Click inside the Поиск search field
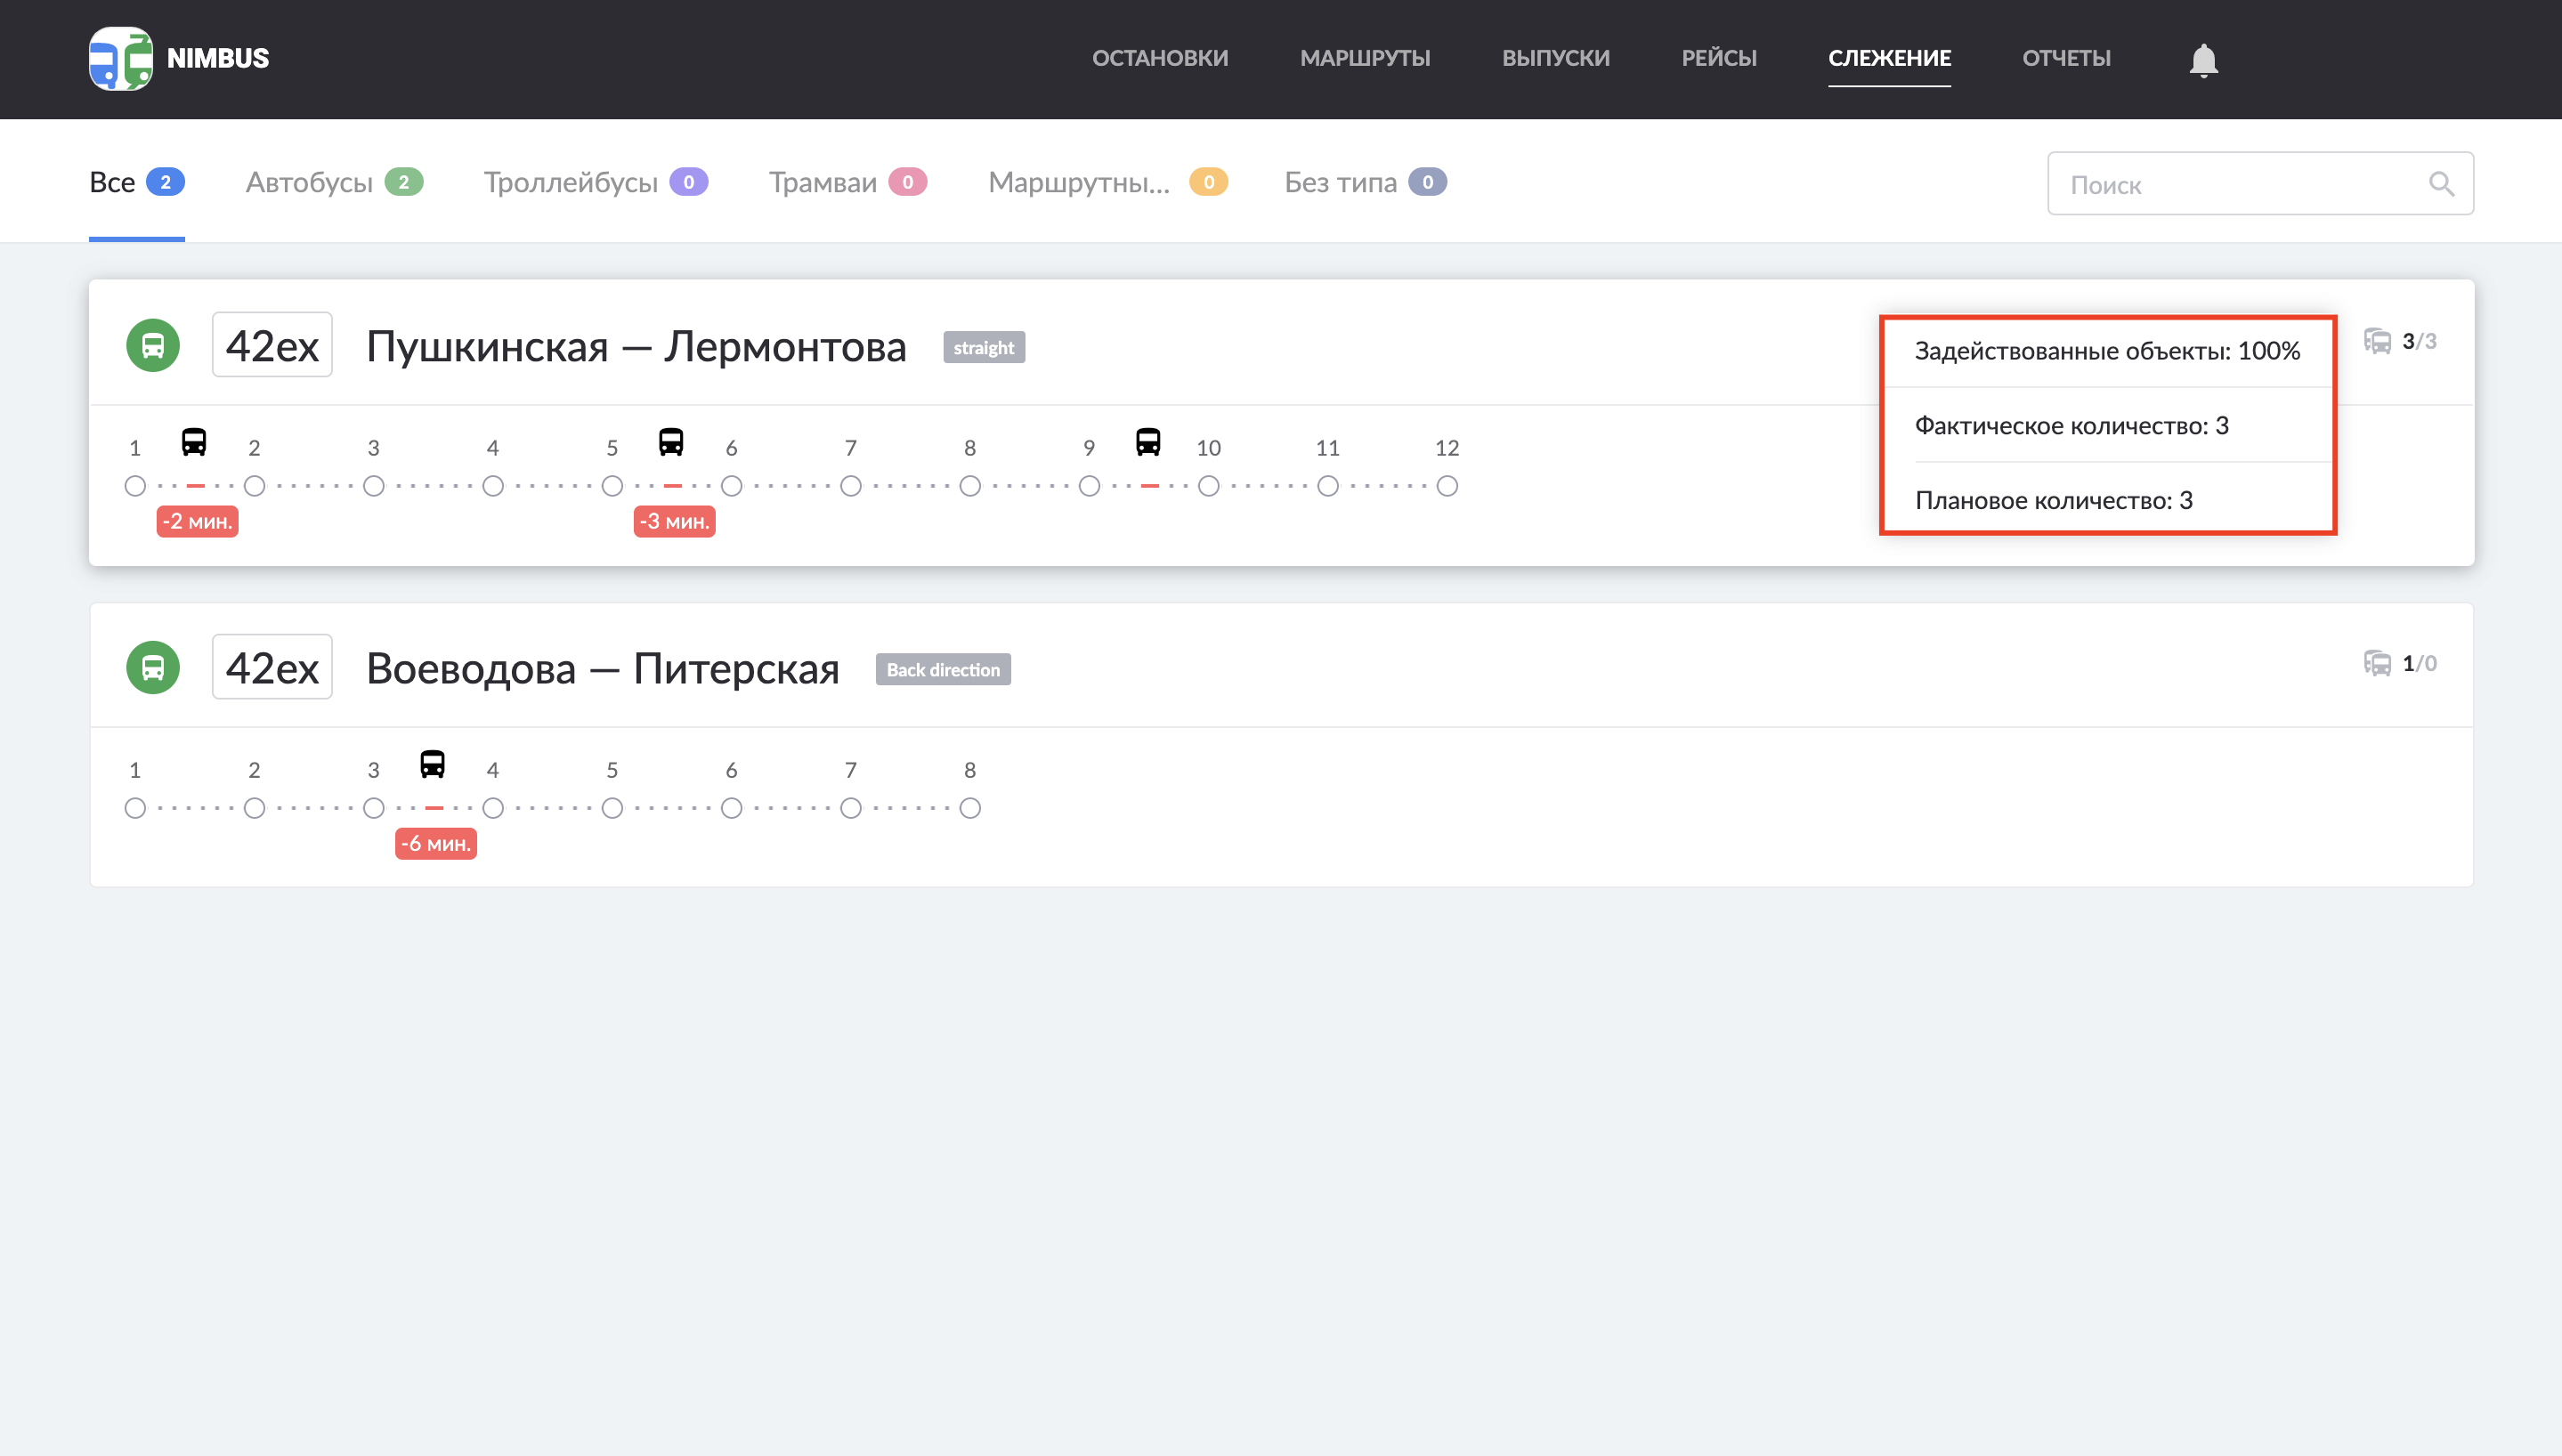2562x1456 pixels. click(2200, 184)
